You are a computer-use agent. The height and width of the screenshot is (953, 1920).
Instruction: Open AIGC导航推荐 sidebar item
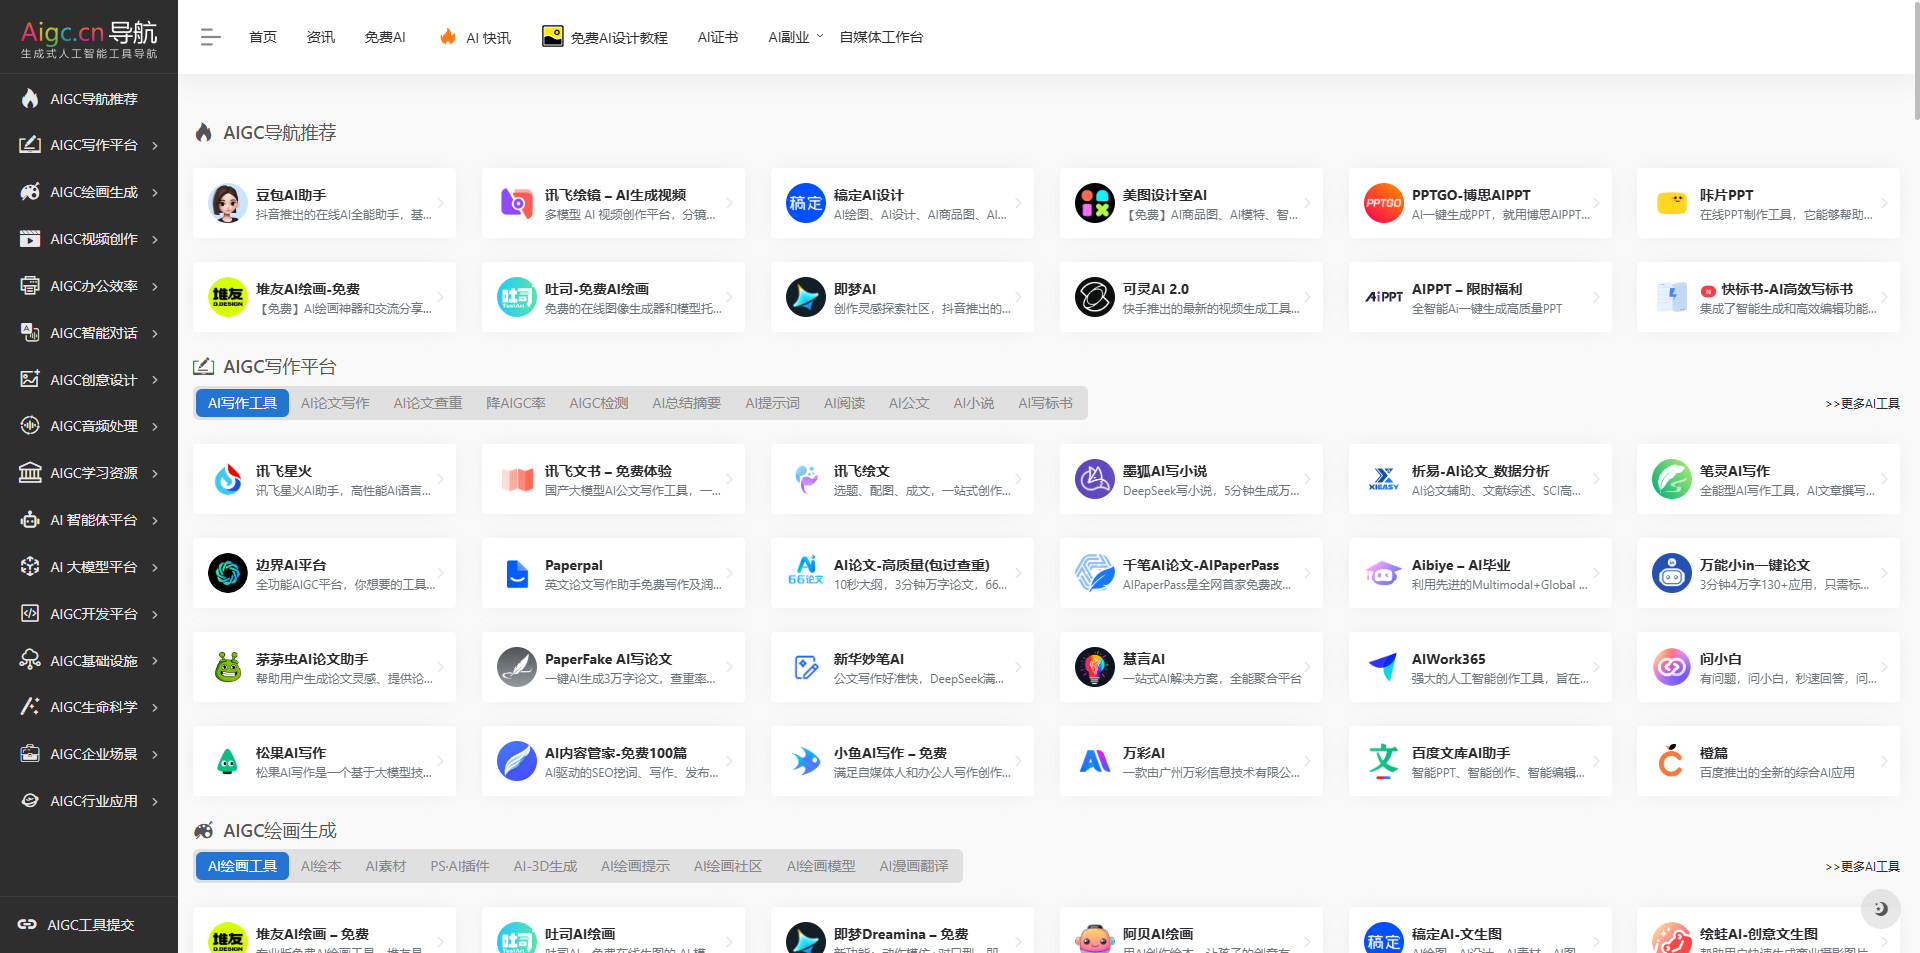click(89, 99)
